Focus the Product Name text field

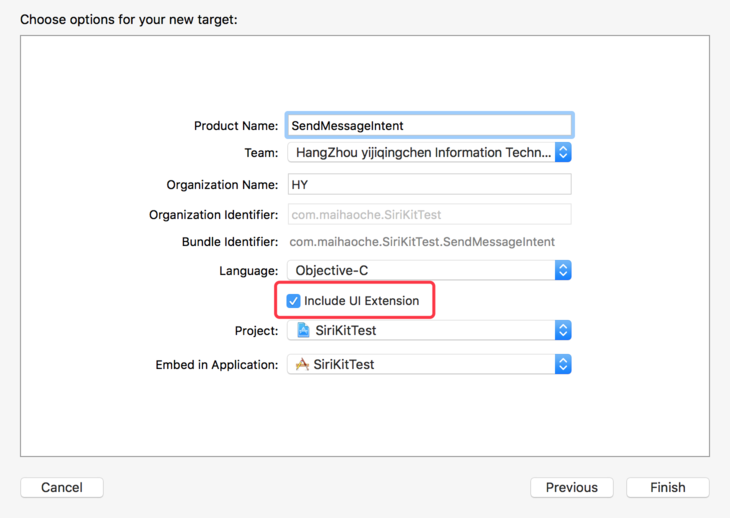click(429, 126)
